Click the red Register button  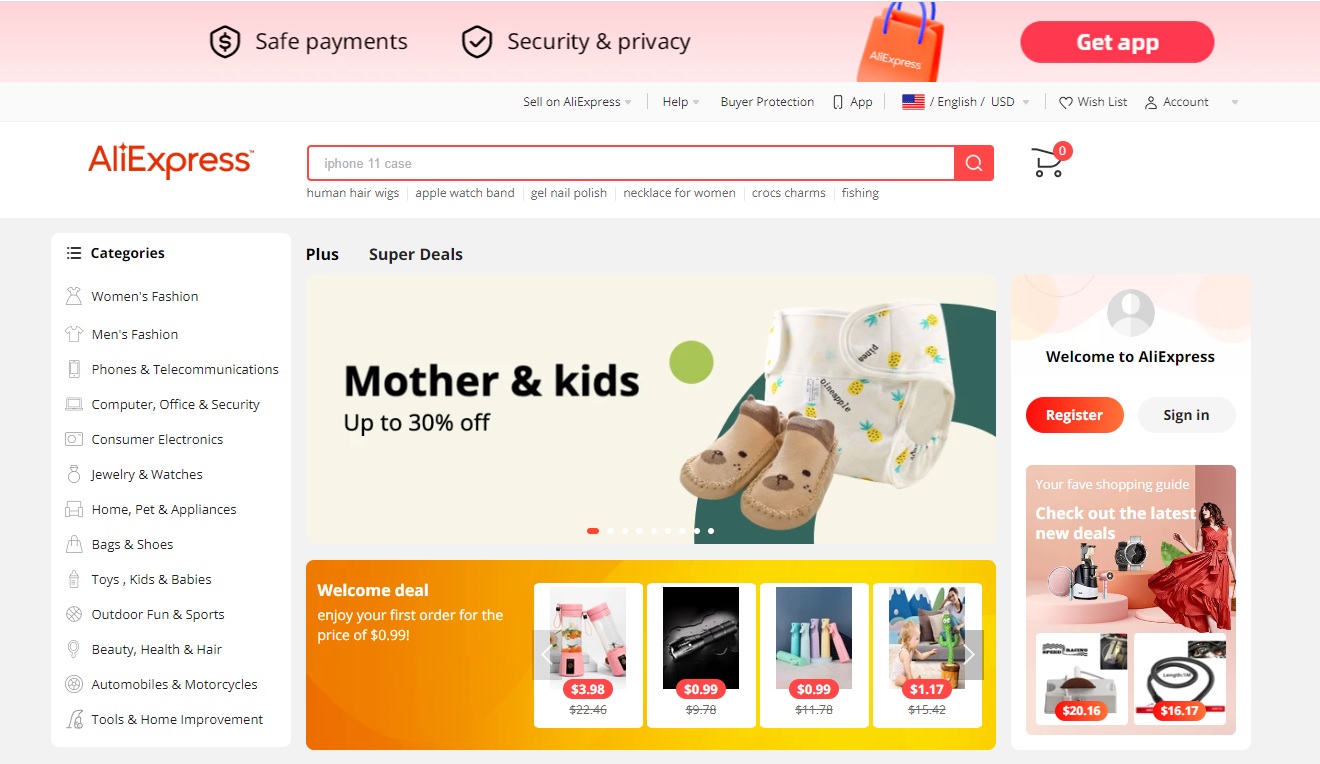pyautogui.click(x=1075, y=415)
